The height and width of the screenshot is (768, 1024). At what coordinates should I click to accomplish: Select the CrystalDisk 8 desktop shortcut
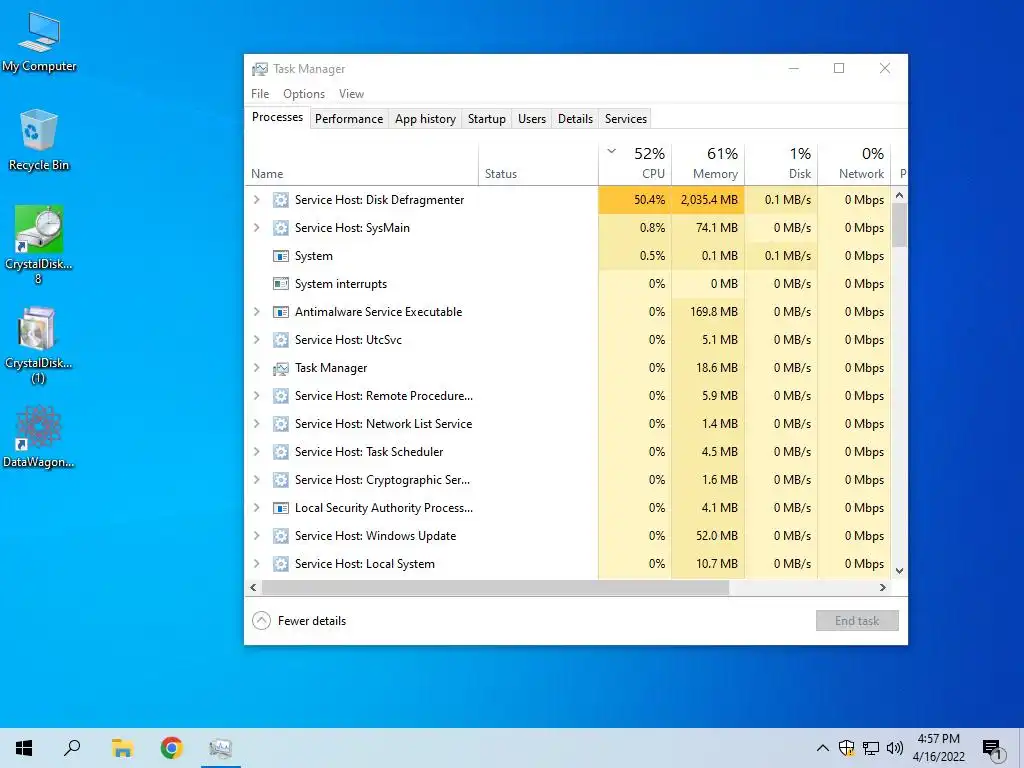[39, 244]
